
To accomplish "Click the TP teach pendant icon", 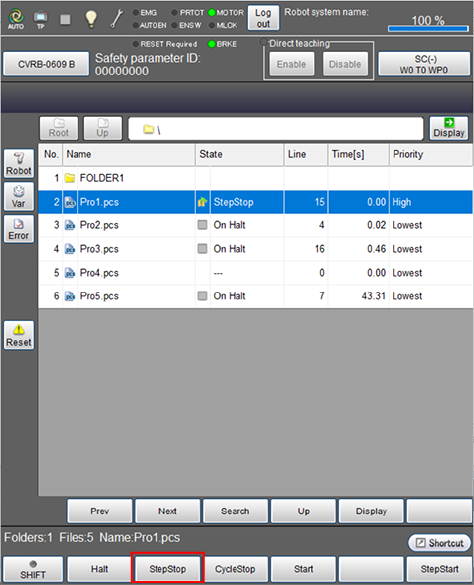I will [40, 19].
